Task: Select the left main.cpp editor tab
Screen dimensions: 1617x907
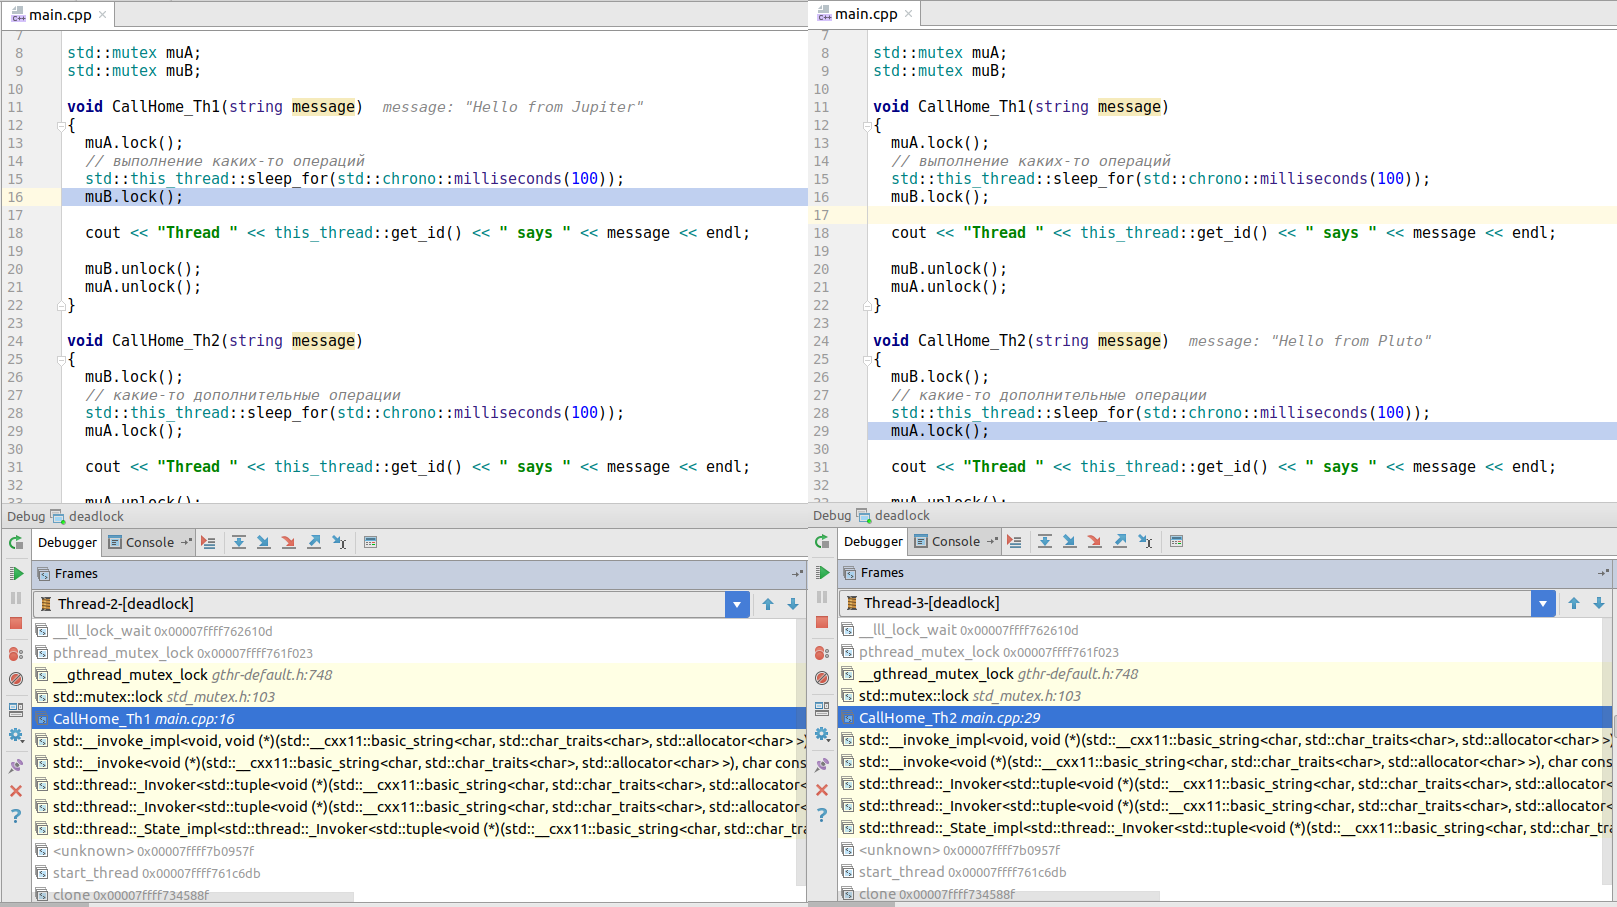Action: pos(57,14)
